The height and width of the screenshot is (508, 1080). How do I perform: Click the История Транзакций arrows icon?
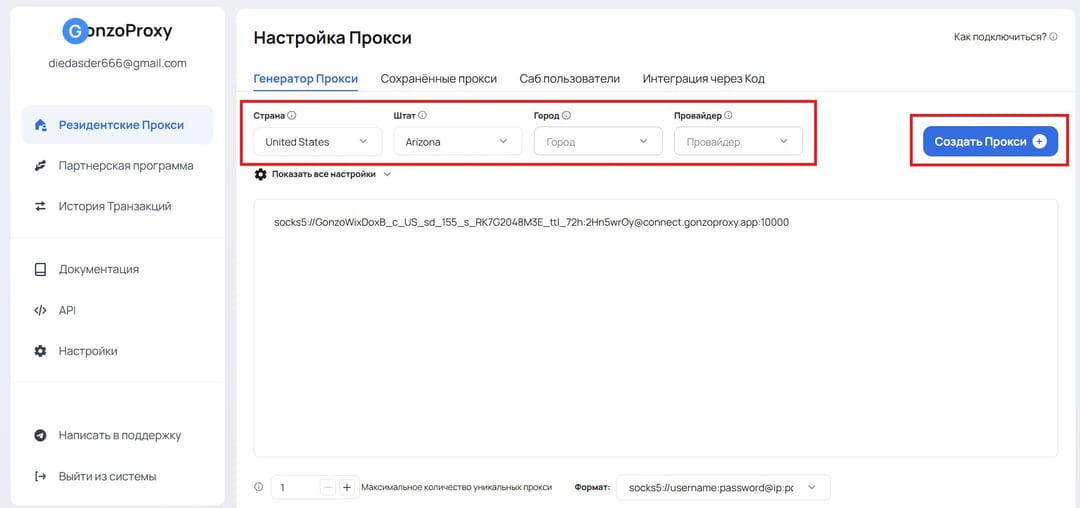[41, 207]
